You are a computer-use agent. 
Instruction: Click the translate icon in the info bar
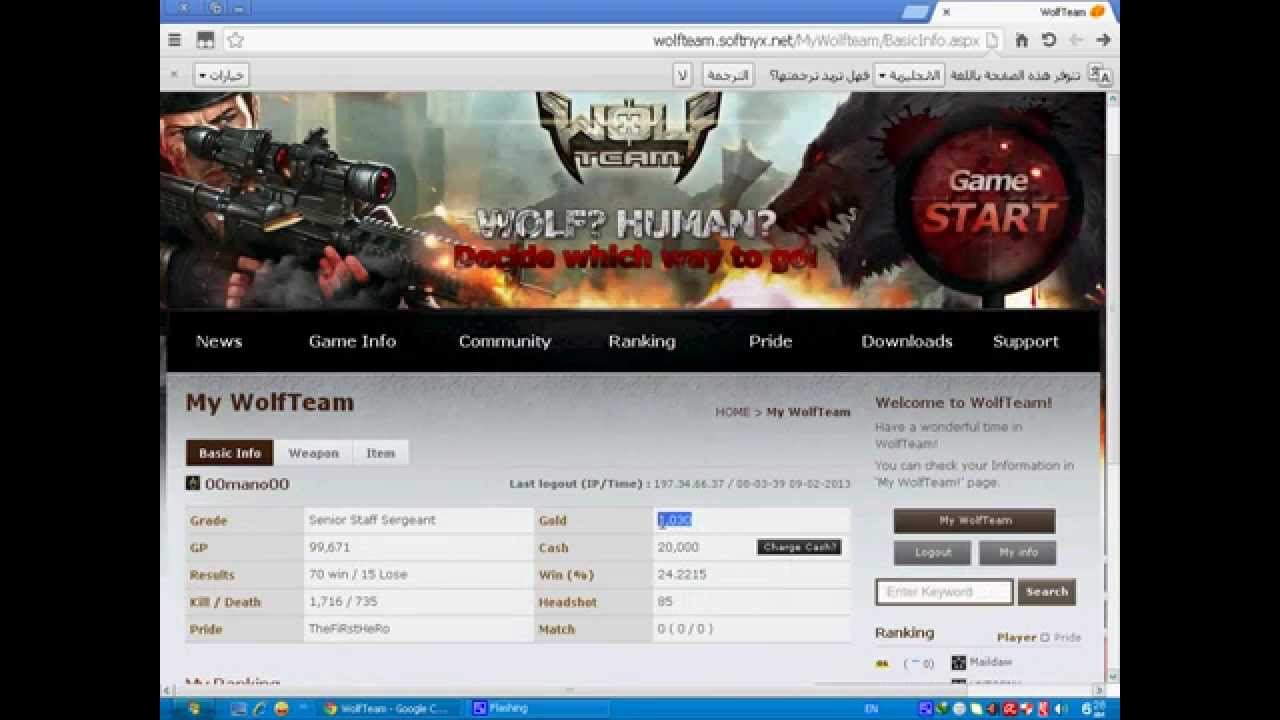pos(1099,74)
